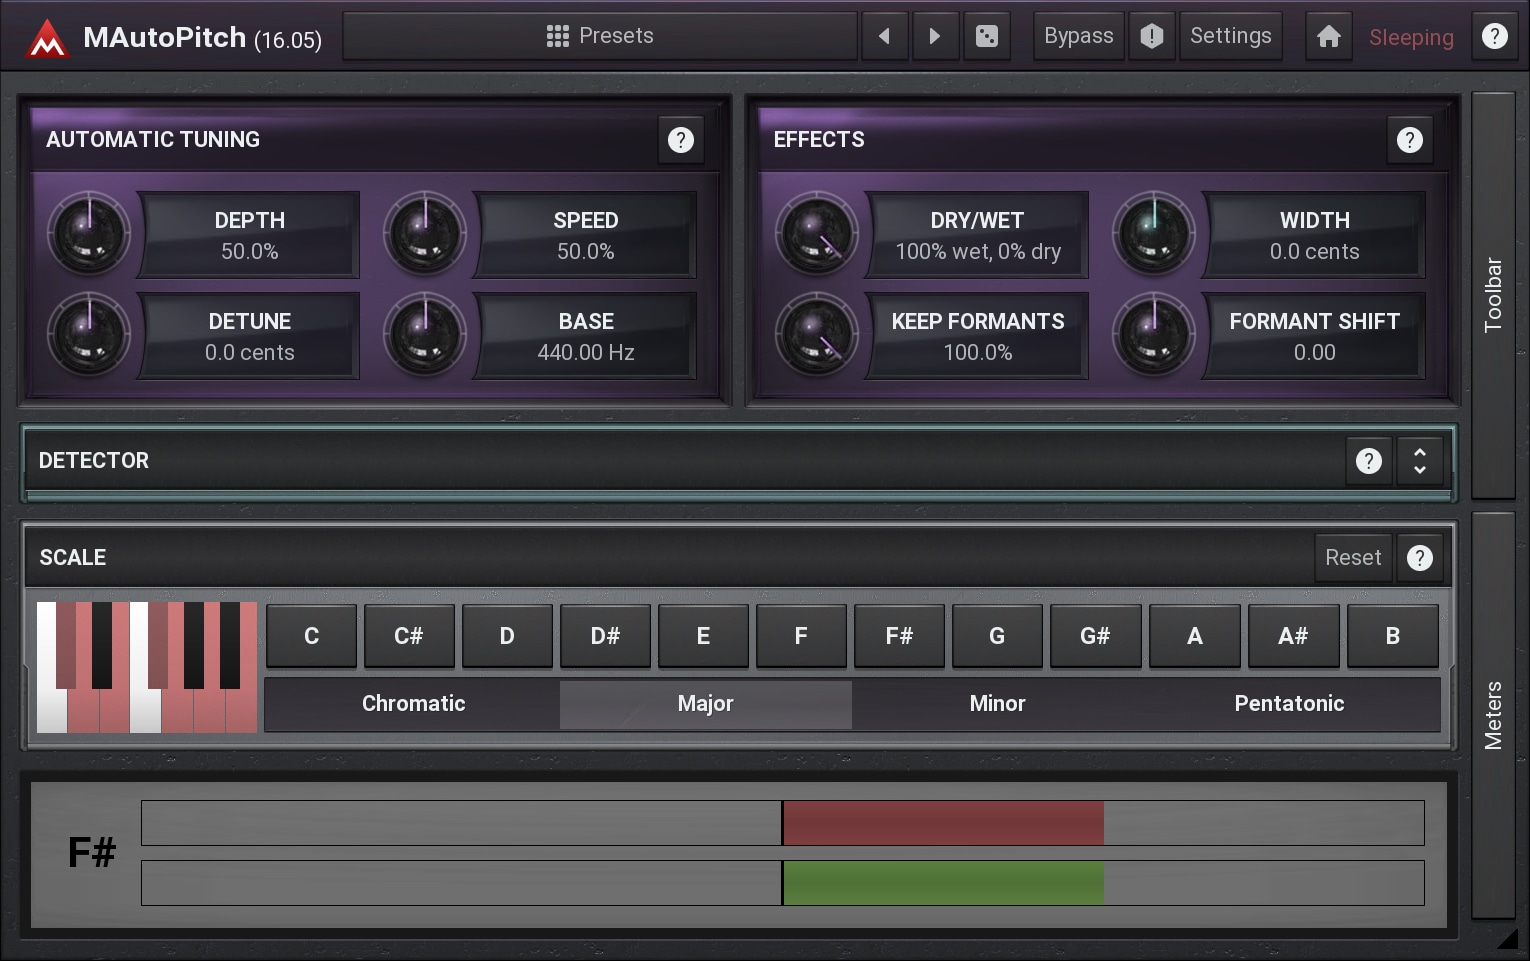Toggle the C# note button
Viewport: 1530px width, 961px height.
[409, 636]
